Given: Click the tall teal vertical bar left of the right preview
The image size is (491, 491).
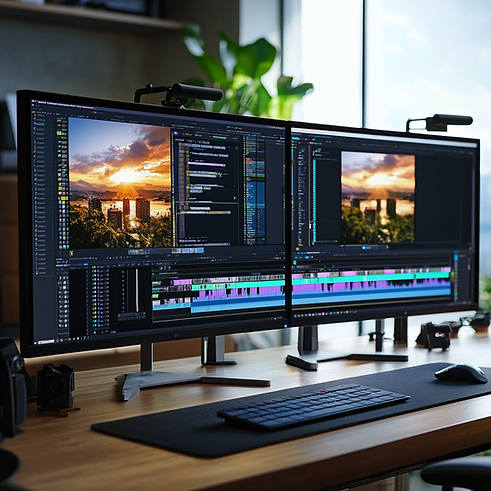Looking at the screenshot, I should (314, 201).
